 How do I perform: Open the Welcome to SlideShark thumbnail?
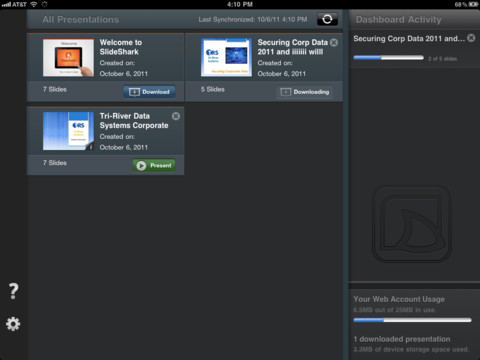tap(68, 58)
